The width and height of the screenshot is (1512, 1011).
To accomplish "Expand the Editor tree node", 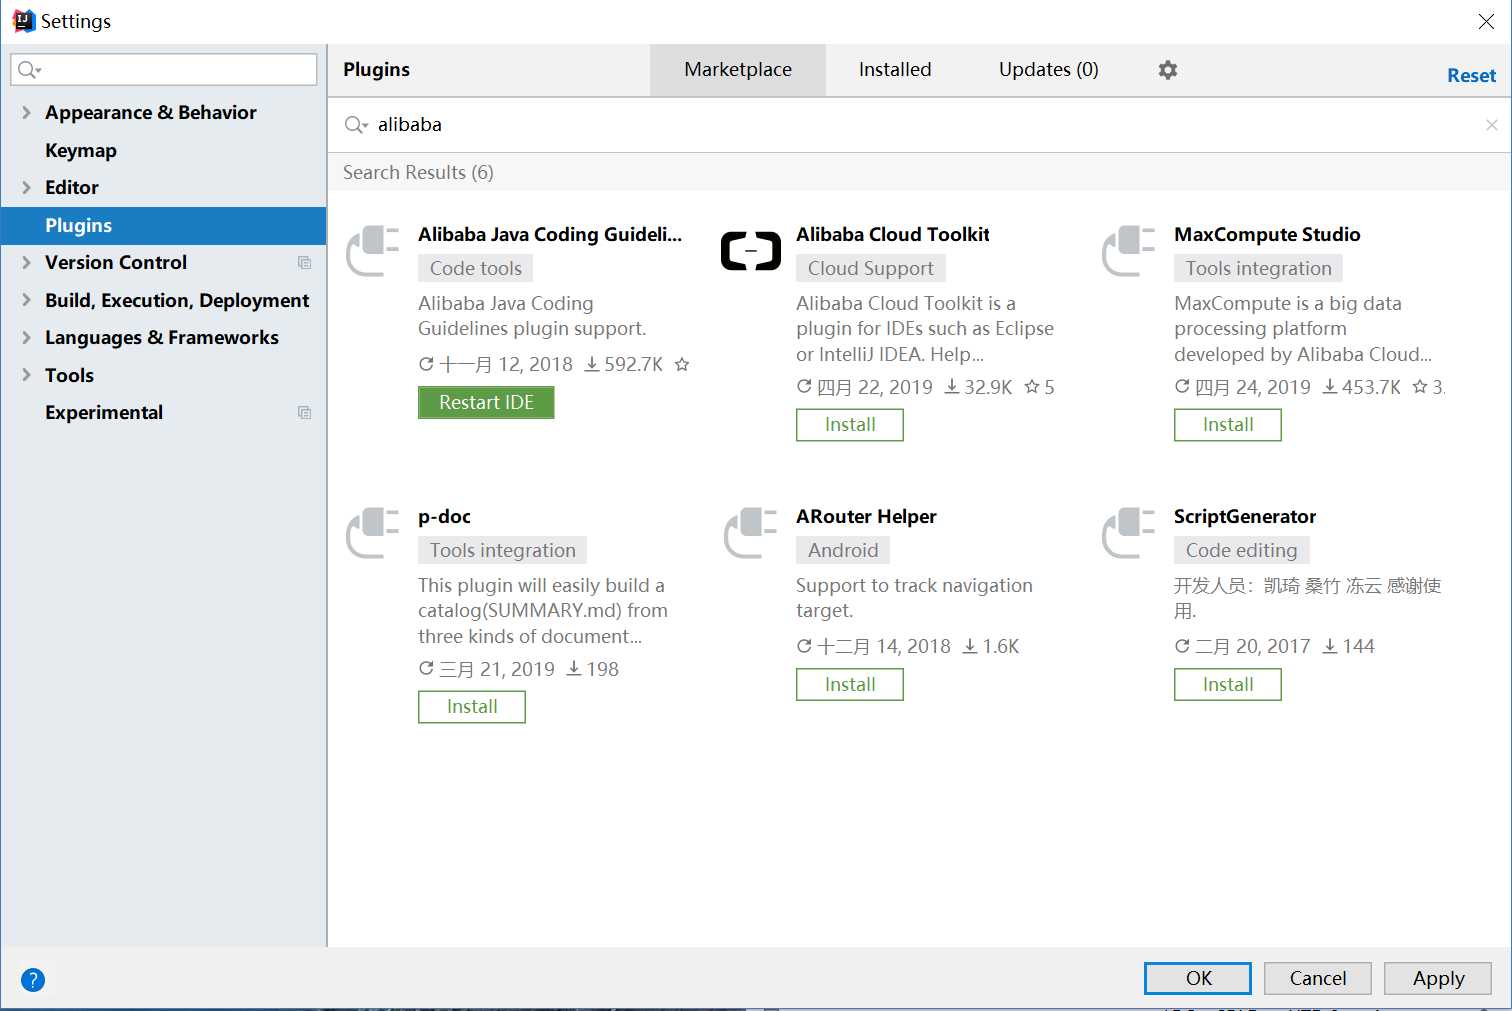I will click(26, 188).
